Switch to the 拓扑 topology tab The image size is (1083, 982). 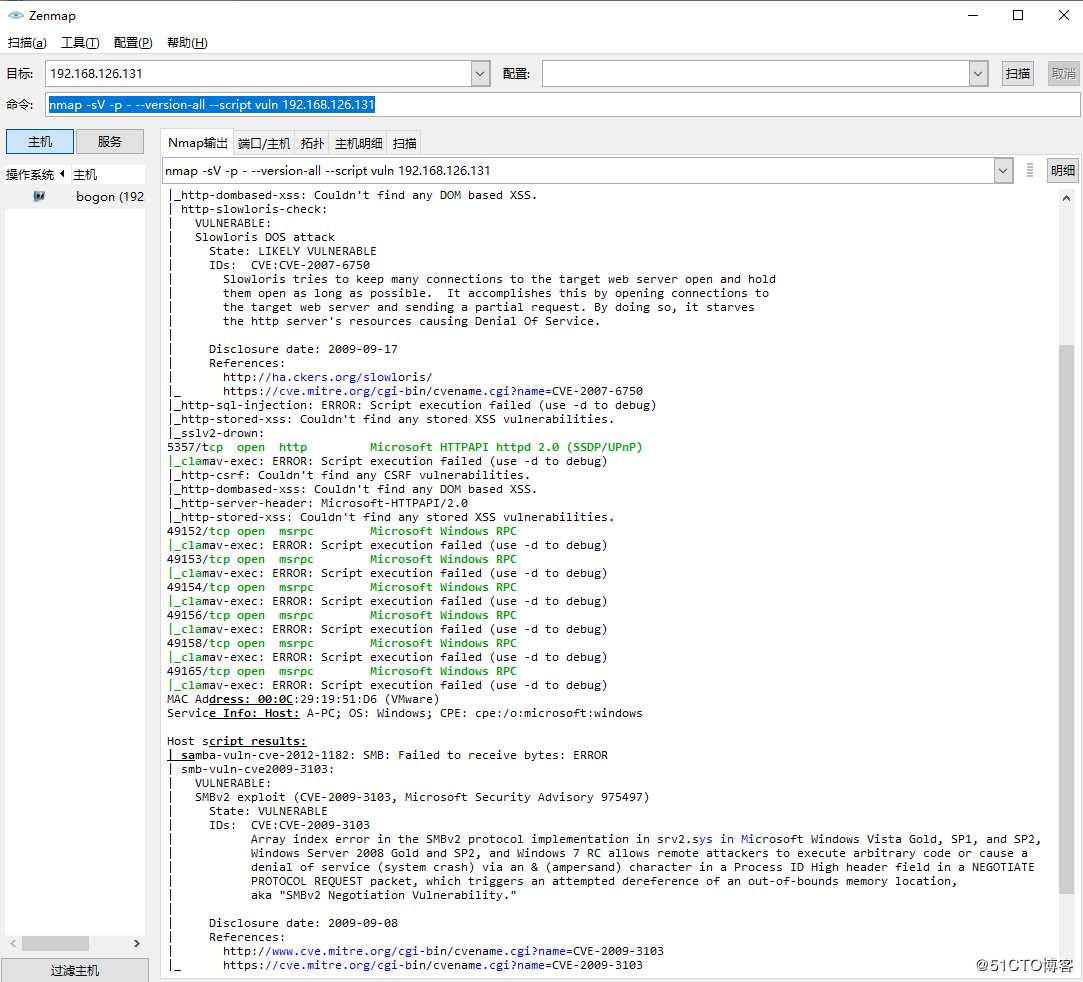click(312, 144)
